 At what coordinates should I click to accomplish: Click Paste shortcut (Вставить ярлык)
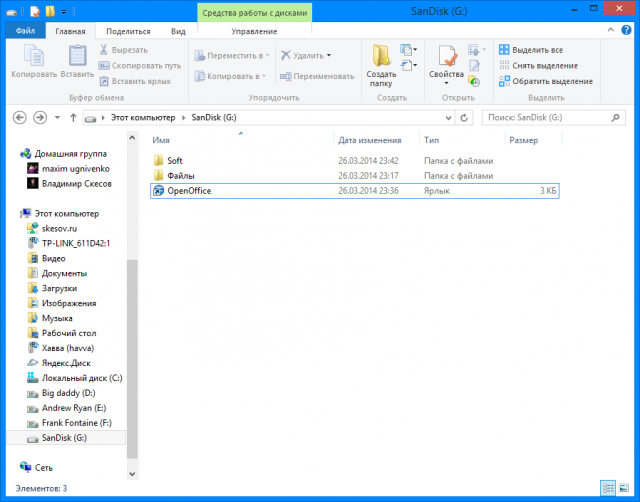(x=136, y=81)
